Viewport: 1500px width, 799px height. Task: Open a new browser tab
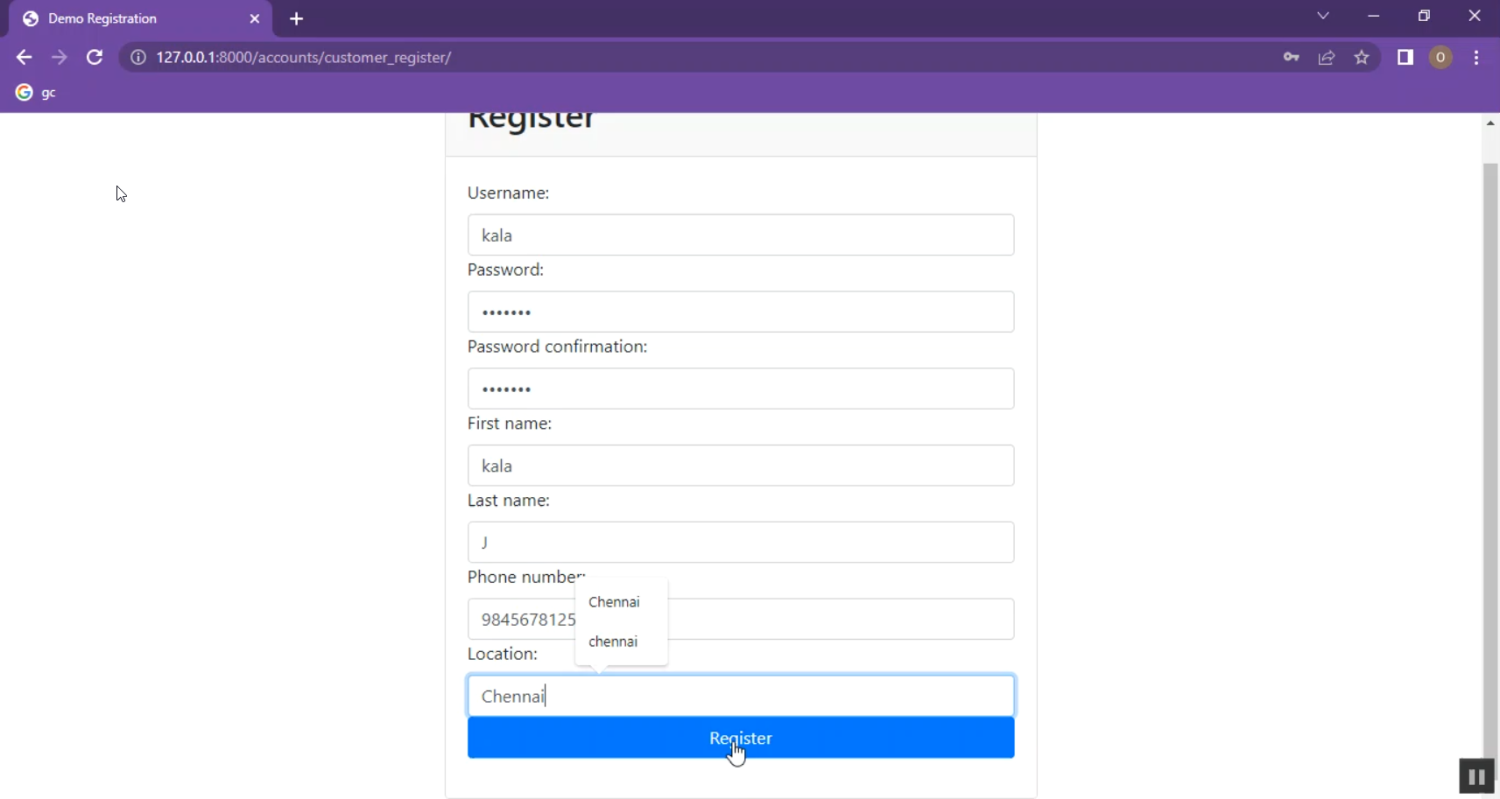coord(296,19)
